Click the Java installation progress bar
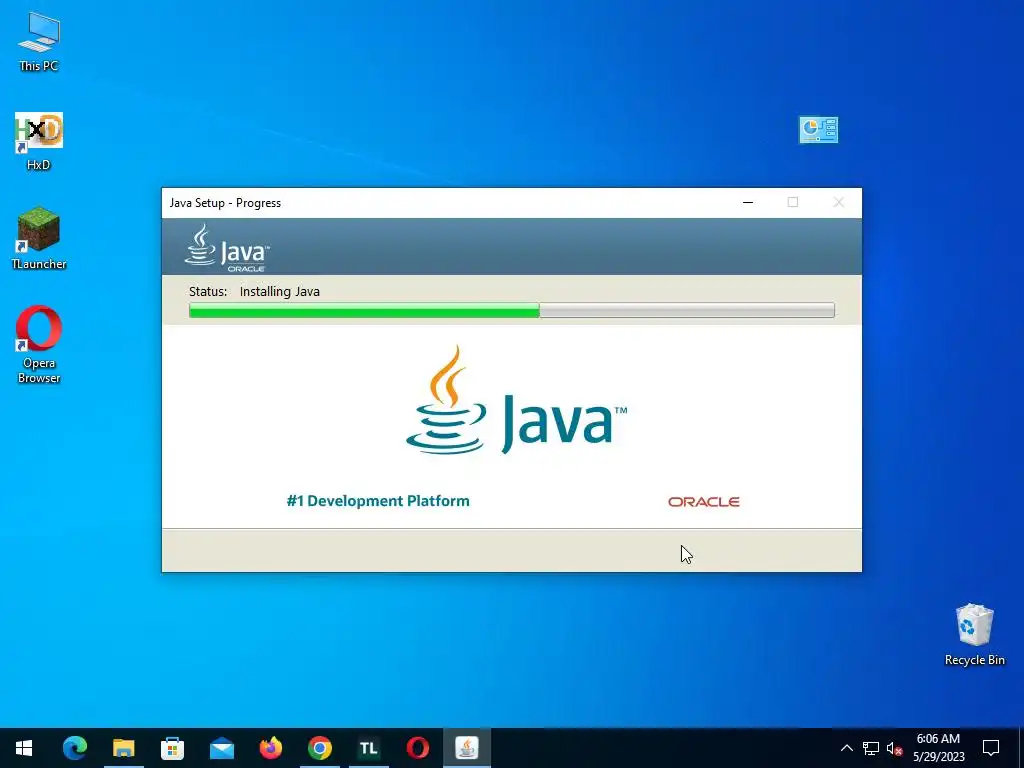The image size is (1024, 768). [x=511, y=310]
